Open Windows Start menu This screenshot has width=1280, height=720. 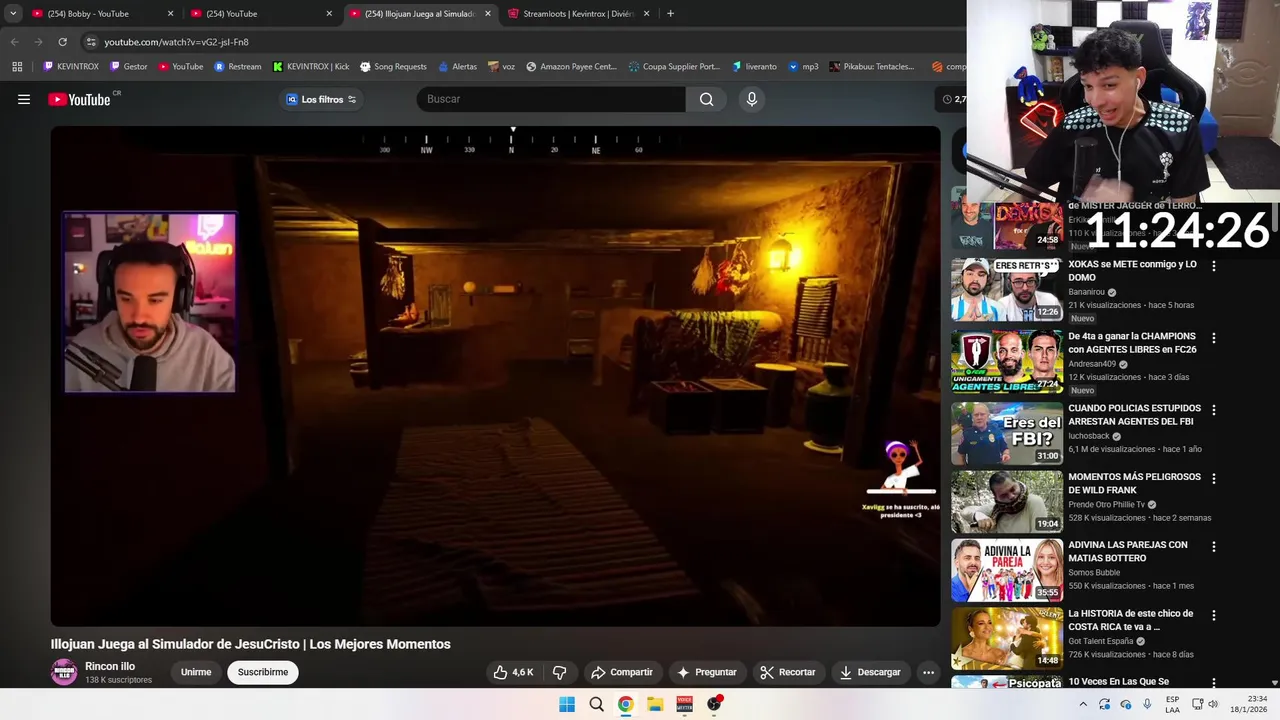(567, 704)
